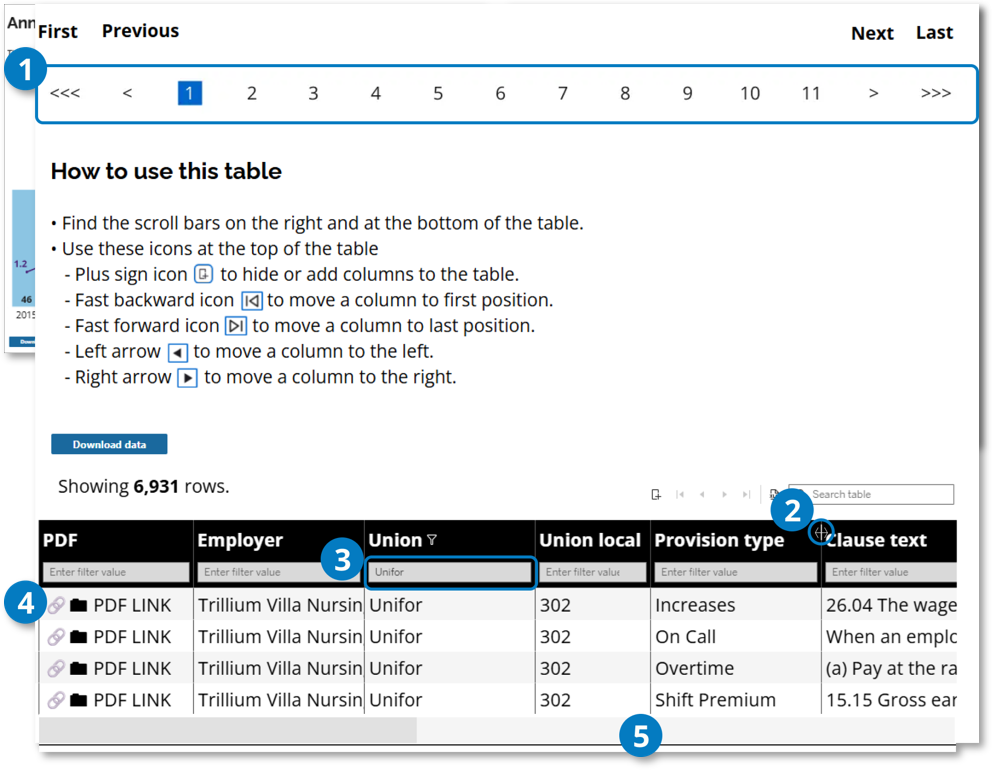Click the Union local filter field
Viewport: 992px width, 770px height.
pyautogui.click(x=592, y=572)
